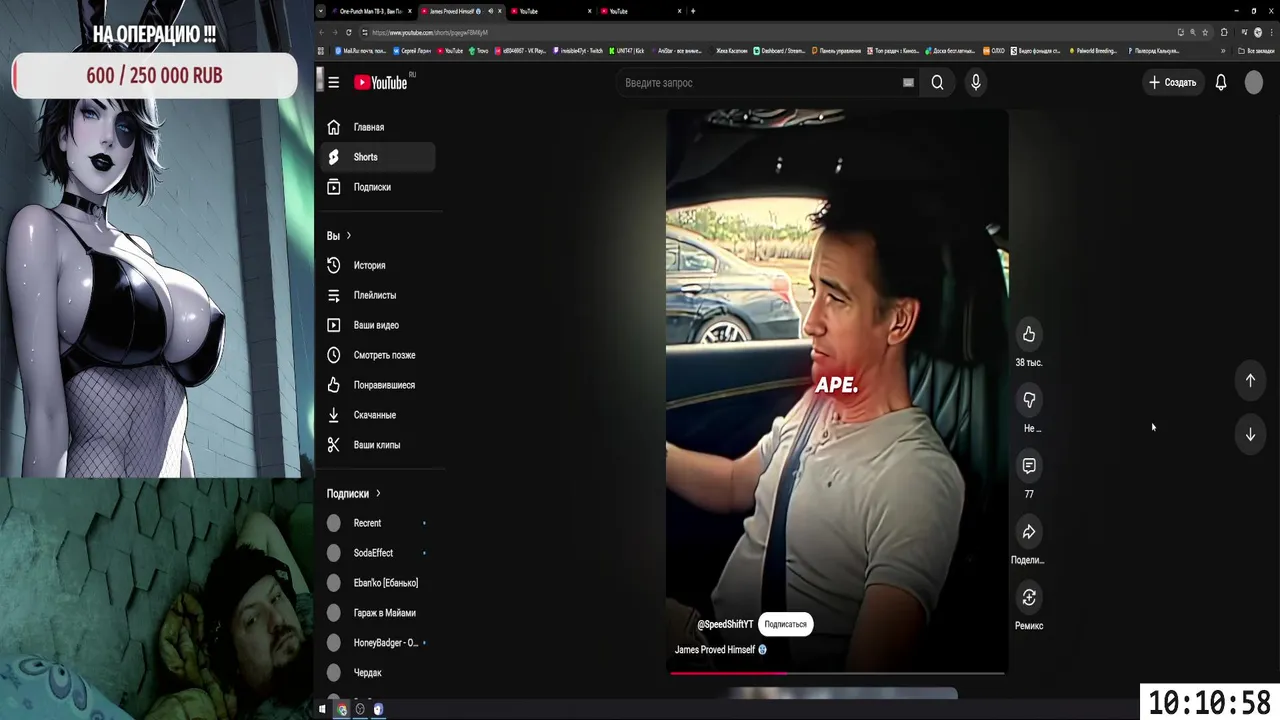1280x720 pixels.
Task: Open the Recrent subscription channel
Action: [378, 523]
